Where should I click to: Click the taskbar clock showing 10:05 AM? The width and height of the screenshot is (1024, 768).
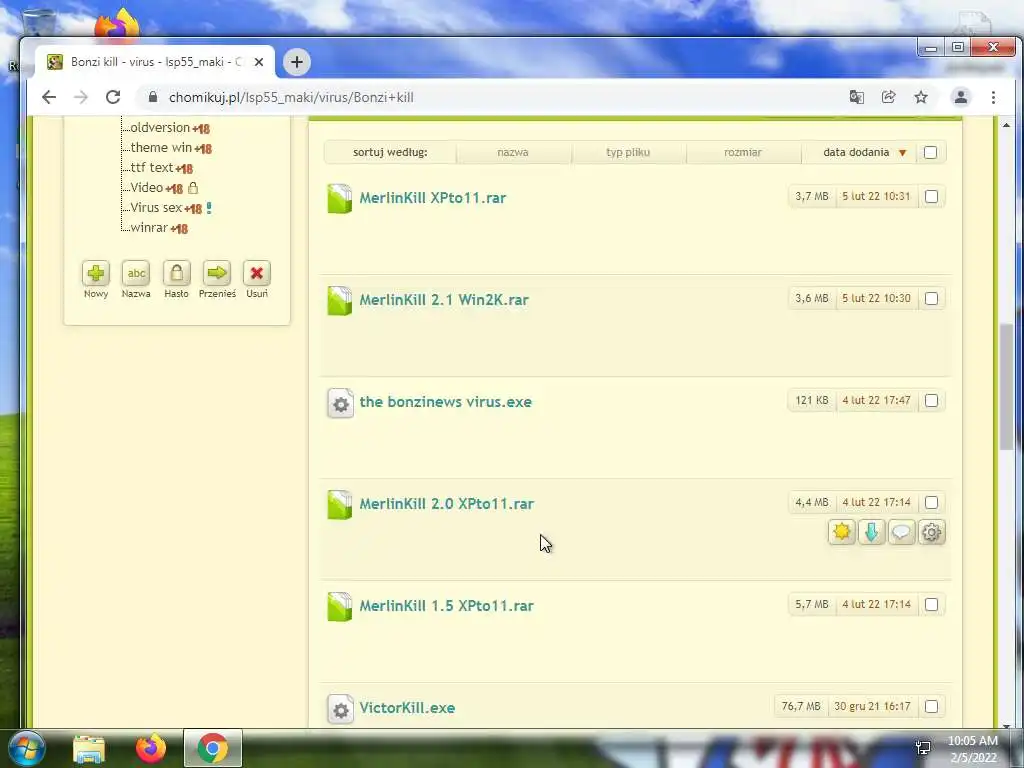coord(972,748)
